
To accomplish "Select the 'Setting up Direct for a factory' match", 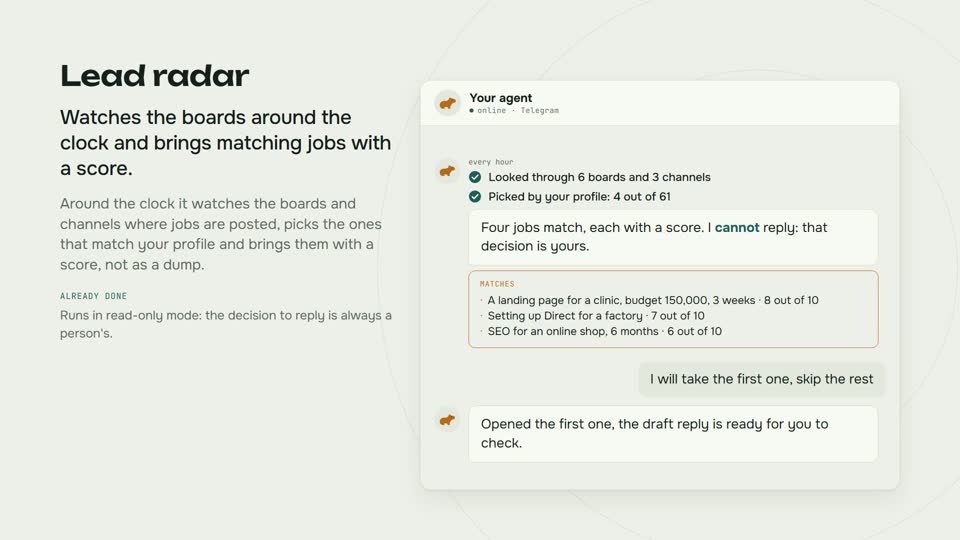I will pos(596,316).
